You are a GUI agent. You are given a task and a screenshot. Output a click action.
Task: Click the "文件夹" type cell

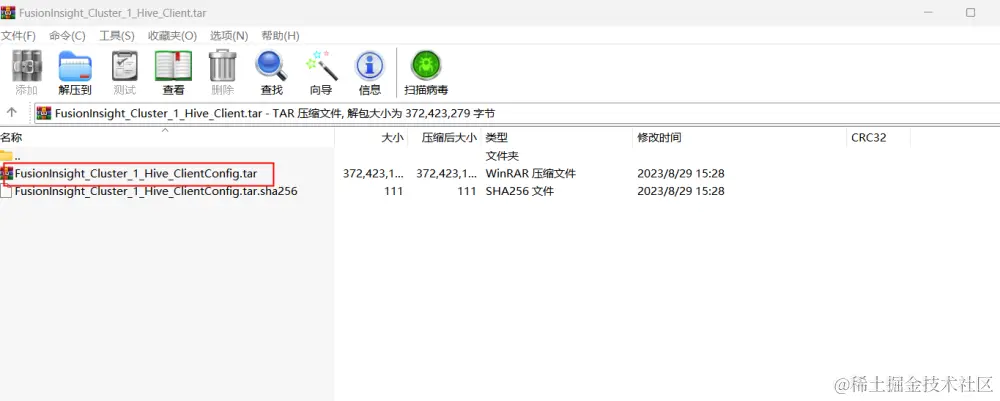pyautogui.click(x=503, y=156)
